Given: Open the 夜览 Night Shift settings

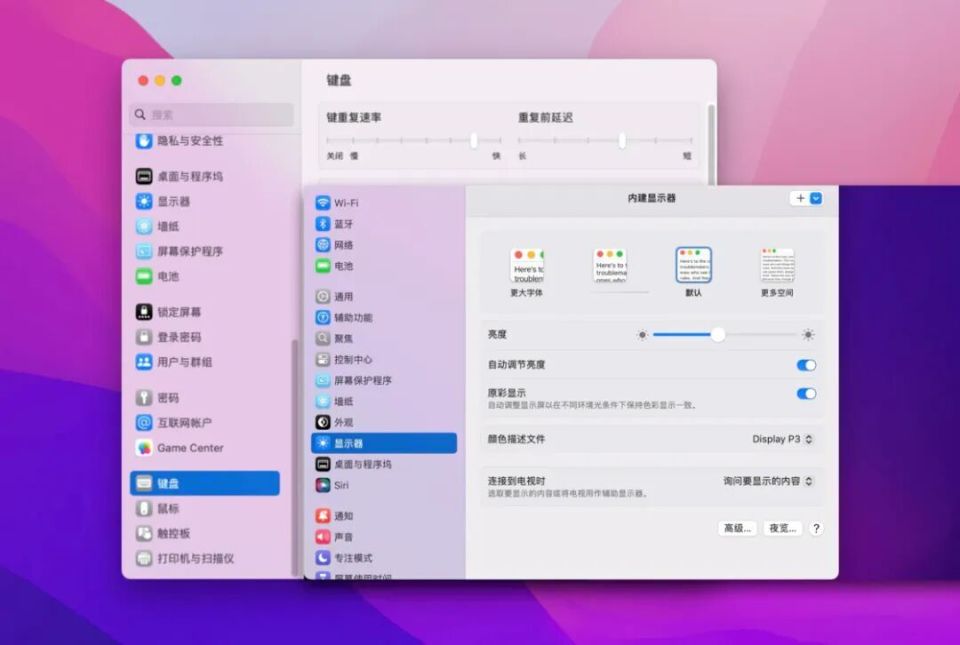Looking at the screenshot, I should [x=784, y=528].
